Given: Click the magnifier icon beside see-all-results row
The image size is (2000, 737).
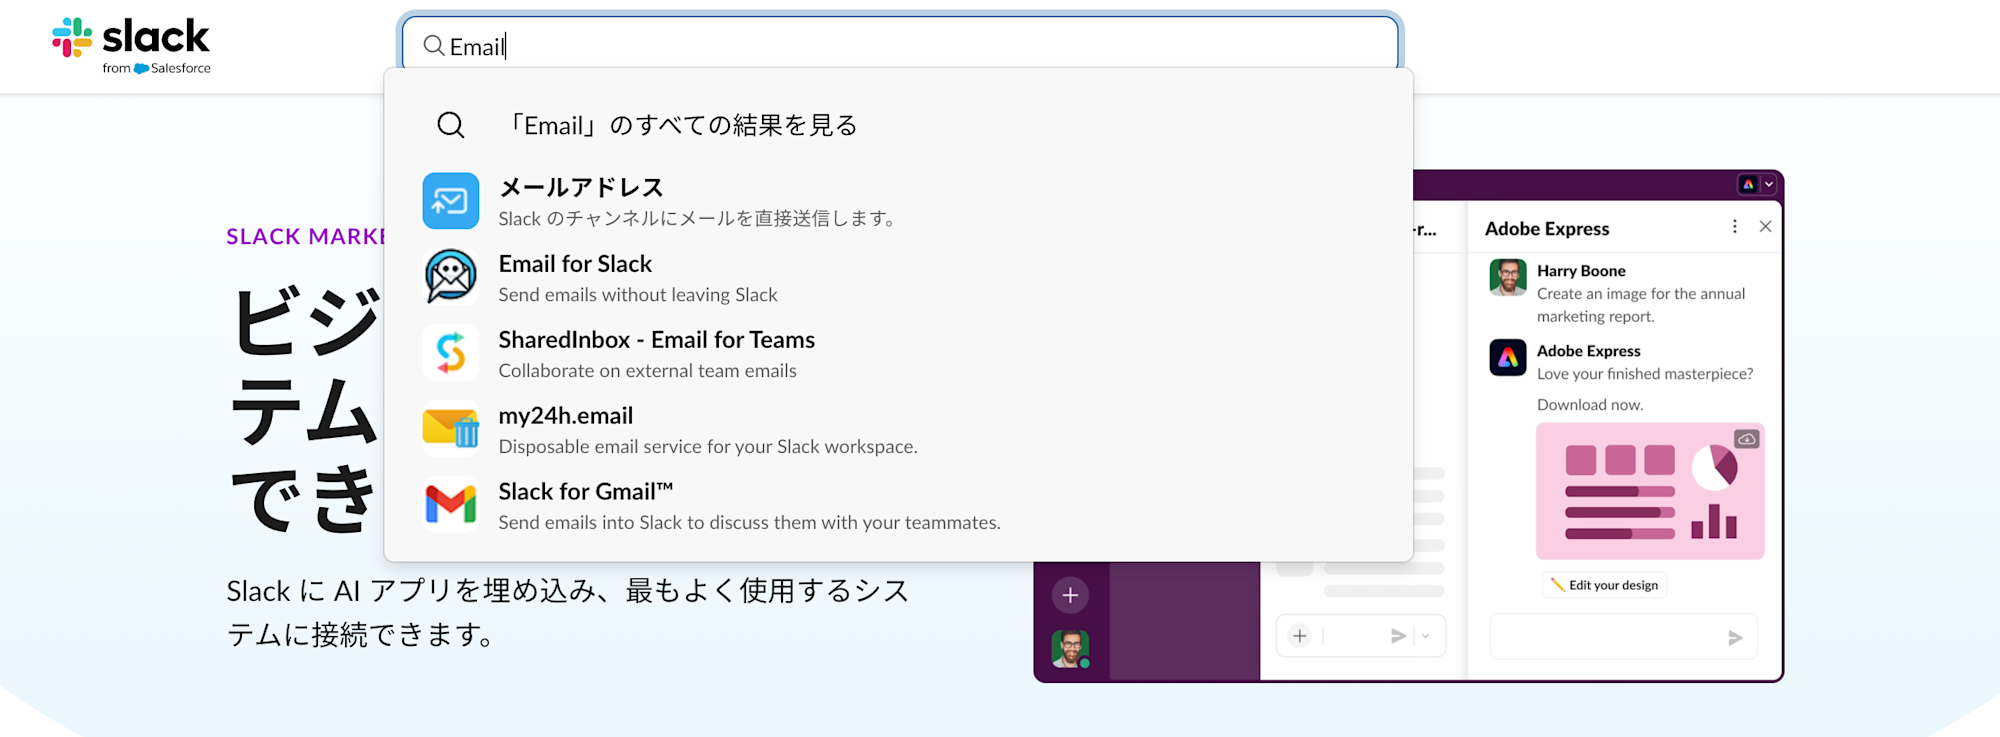Looking at the screenshot, I should click(451, 125).
